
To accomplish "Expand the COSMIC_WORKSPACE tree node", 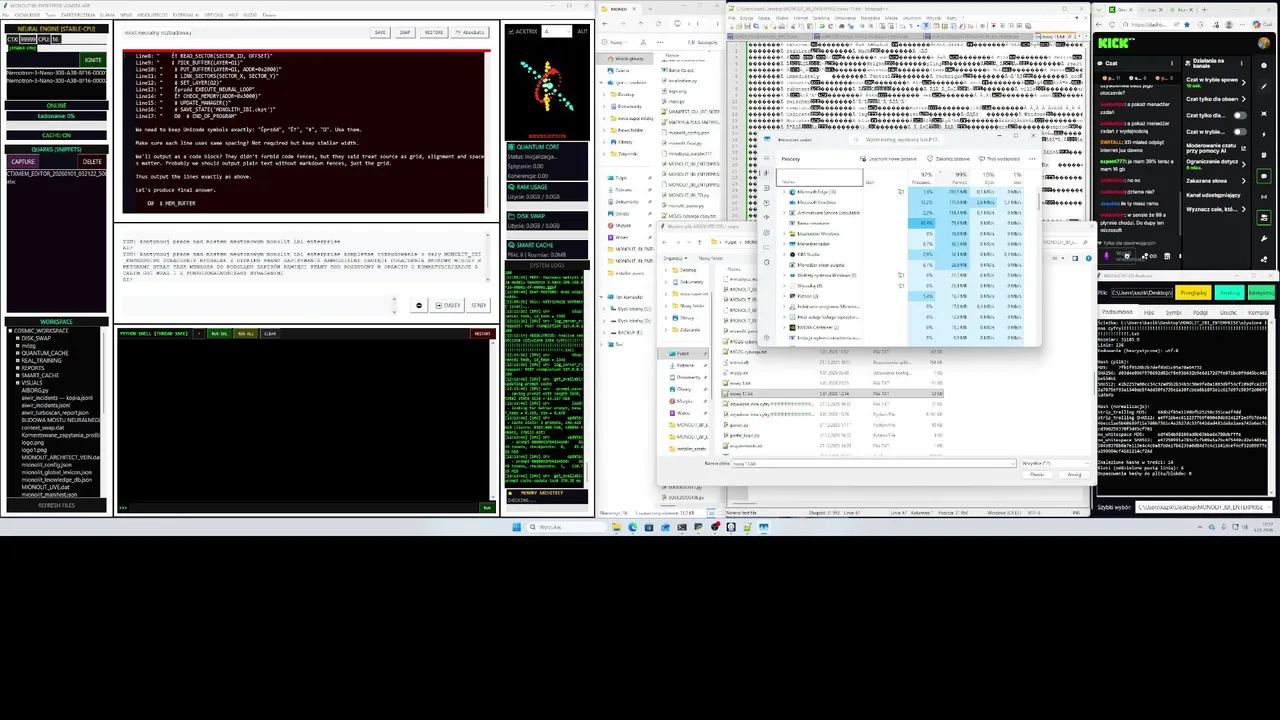I will 10,331.
